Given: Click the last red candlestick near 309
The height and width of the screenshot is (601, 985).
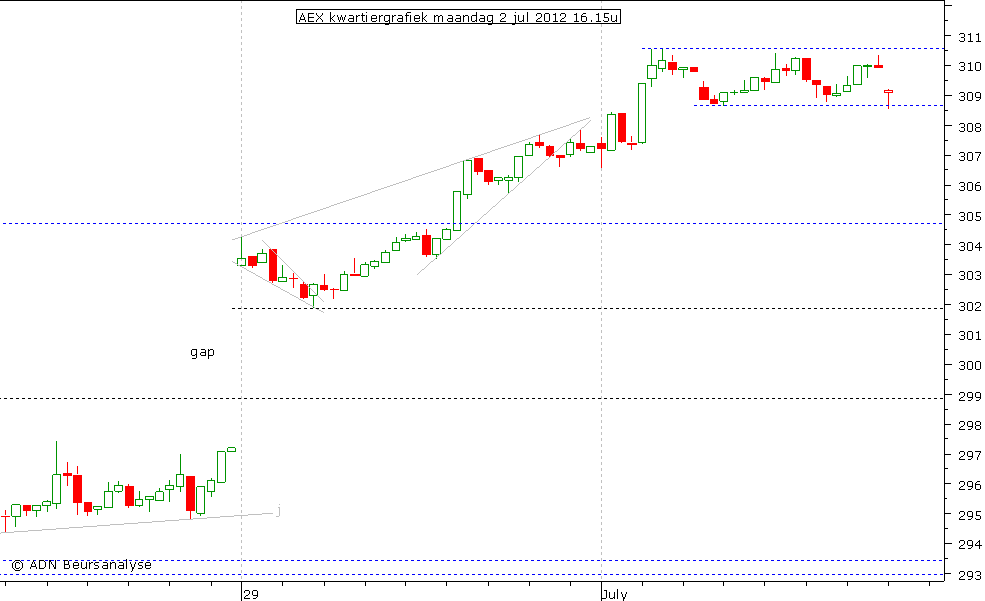Looking at the screenshot, I should tap(888, 99).
